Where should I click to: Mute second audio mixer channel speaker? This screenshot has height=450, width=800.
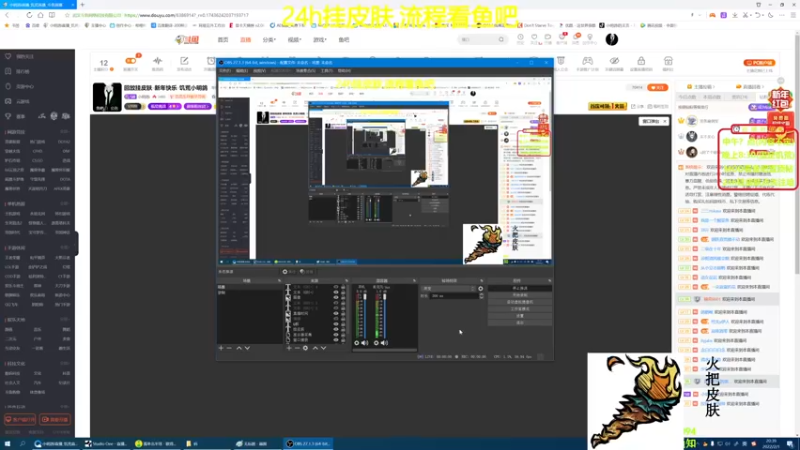(x=384, y=343)
